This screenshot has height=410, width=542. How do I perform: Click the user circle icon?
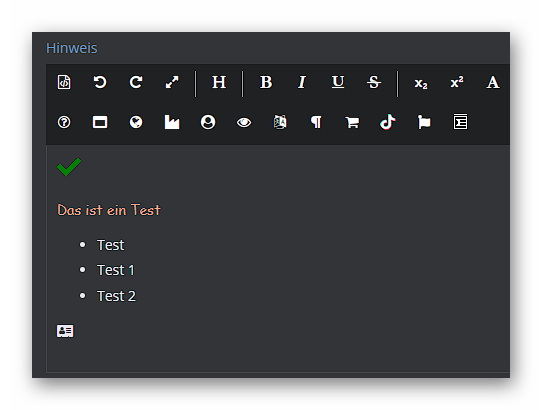click(208, 122)
